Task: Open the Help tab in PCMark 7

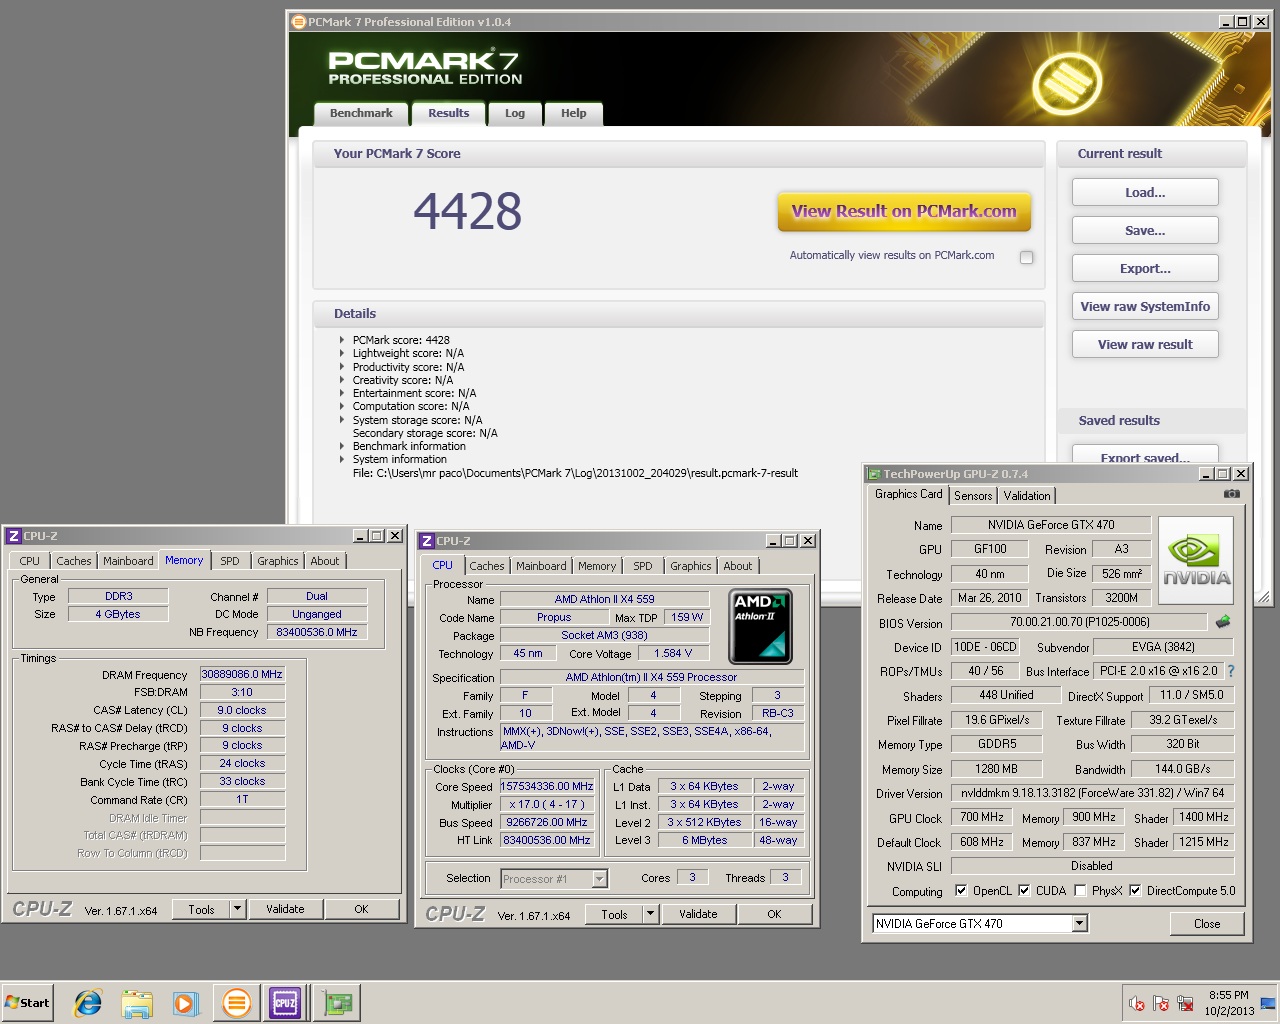Action: click(574, 113)
